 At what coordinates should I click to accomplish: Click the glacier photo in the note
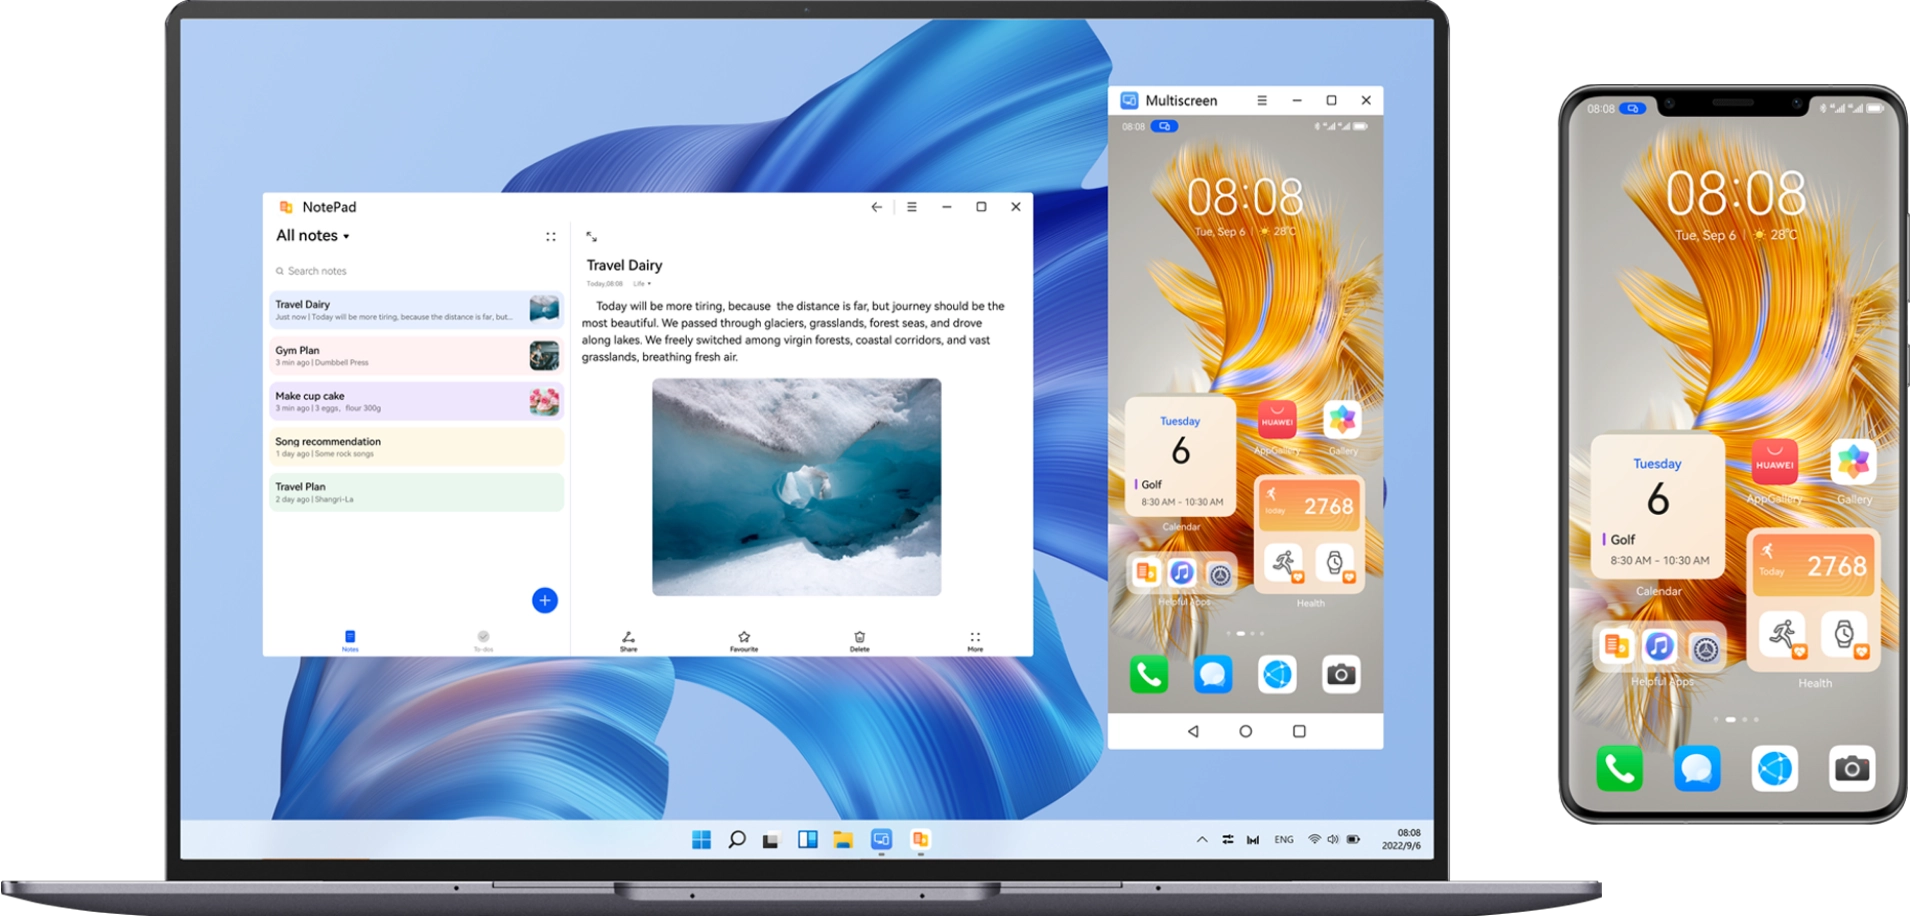pyautogui.click(x=796, y=487)
